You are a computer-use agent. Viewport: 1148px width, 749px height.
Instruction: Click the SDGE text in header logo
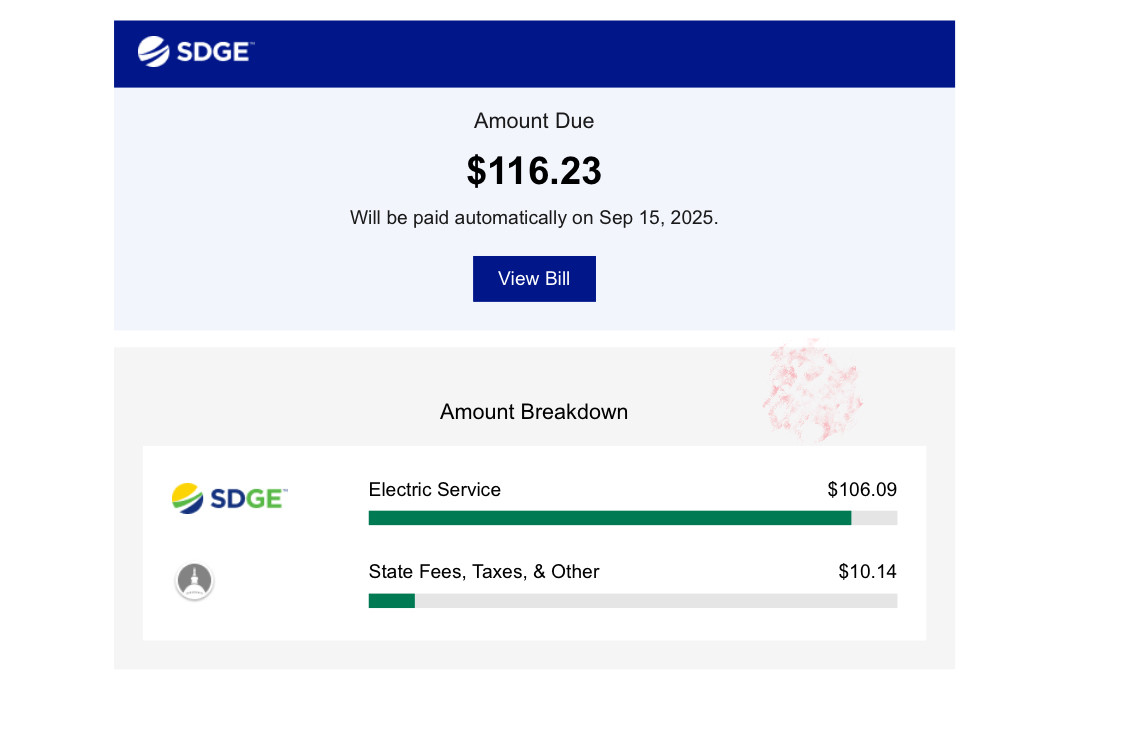point(215,52)
